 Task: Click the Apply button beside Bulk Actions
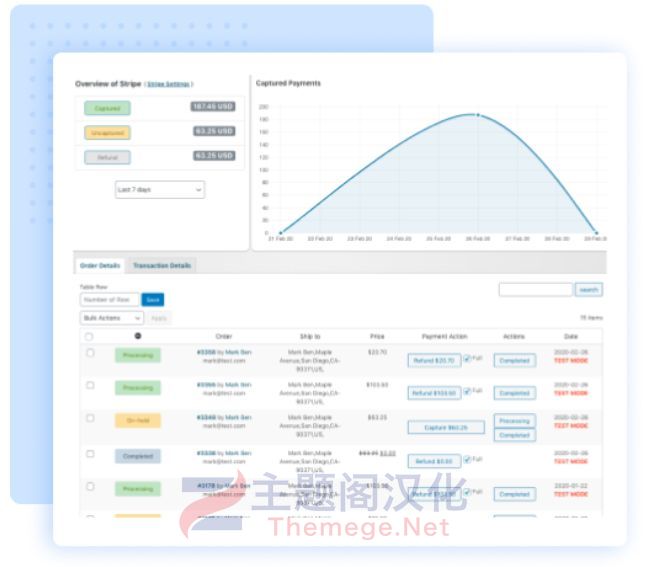(159, 318)
